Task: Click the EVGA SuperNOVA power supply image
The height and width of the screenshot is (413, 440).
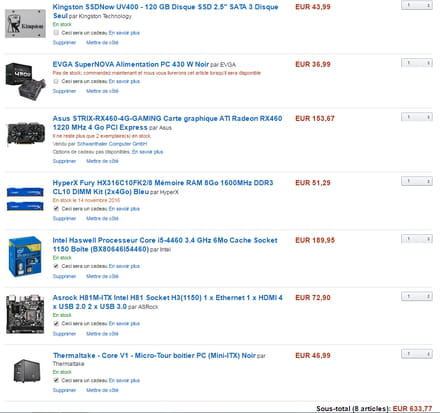Action: 25,81
